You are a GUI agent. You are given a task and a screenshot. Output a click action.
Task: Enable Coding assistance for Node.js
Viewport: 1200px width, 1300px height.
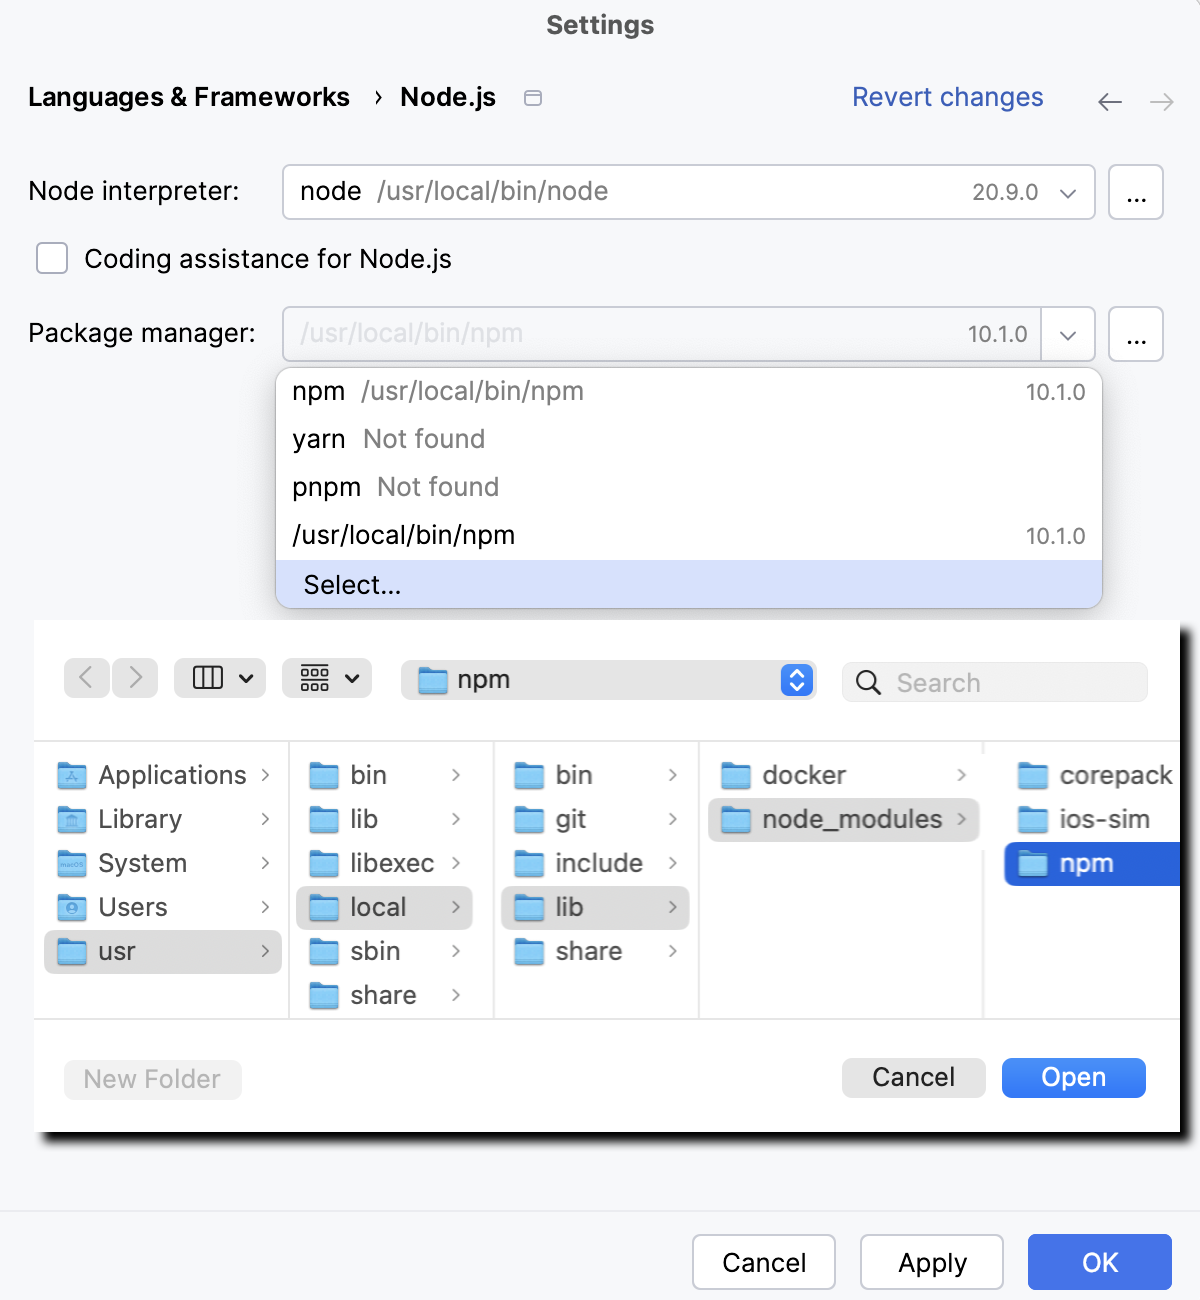tap(51, 258)
